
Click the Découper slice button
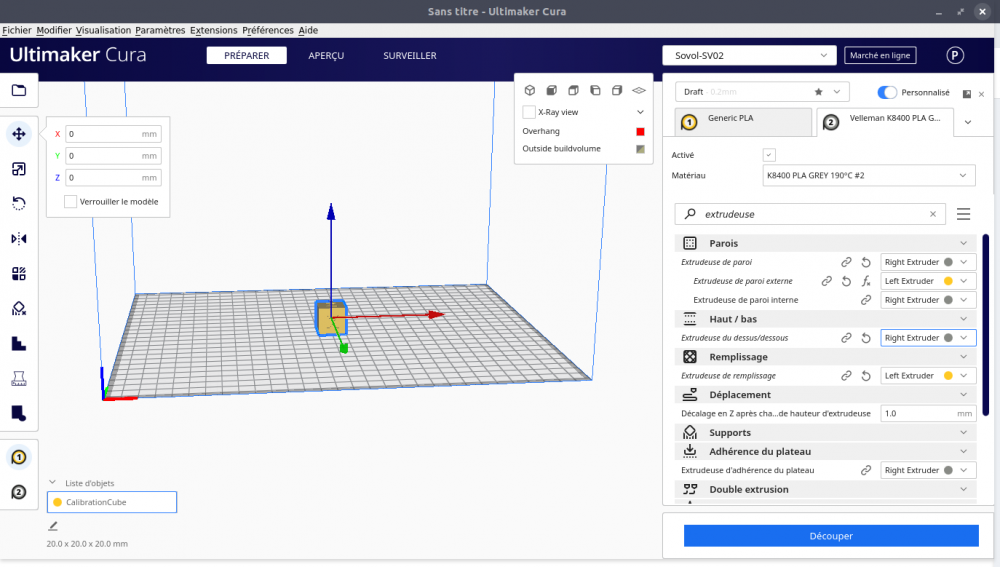click(x=831, y=536)
